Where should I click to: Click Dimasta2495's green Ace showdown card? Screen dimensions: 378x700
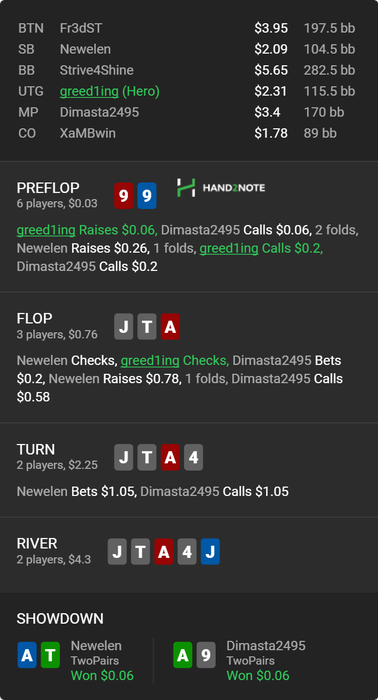(x=183, y=655)
